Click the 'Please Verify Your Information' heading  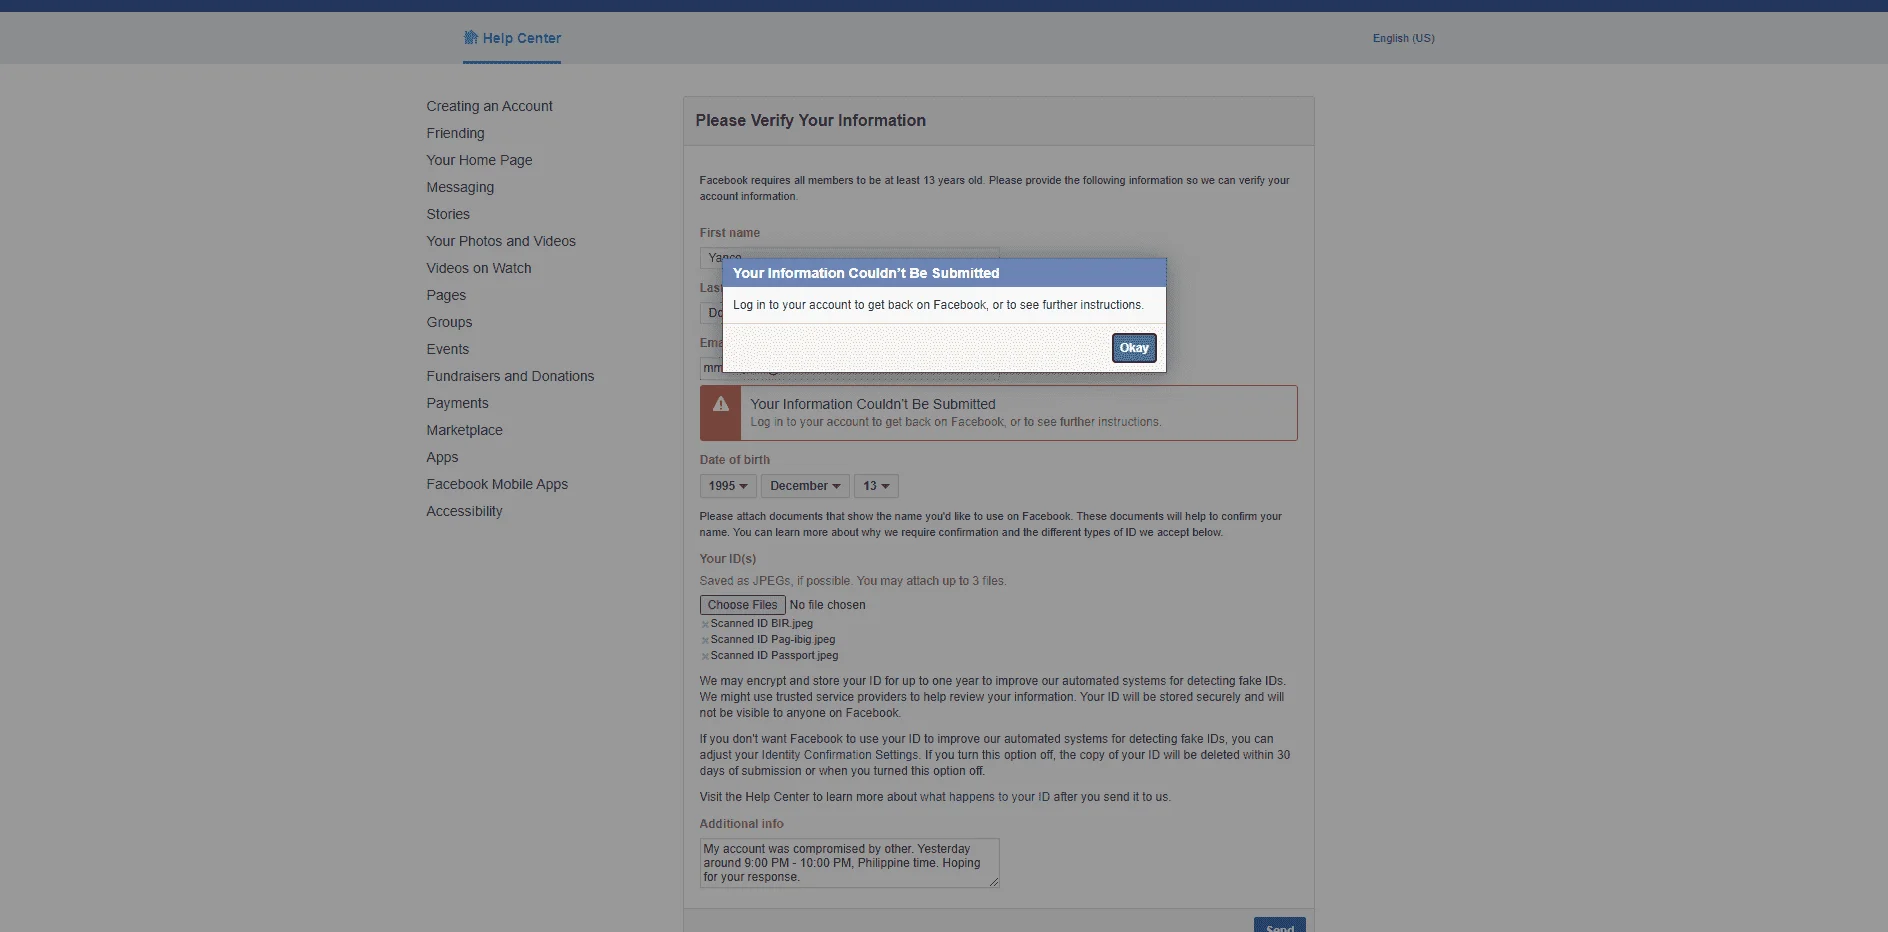tap(811, 120)
